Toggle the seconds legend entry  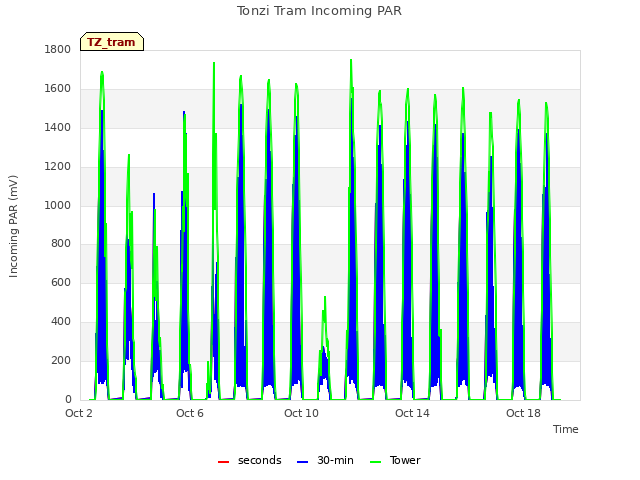pyautogui.click(x=249, y=460)
